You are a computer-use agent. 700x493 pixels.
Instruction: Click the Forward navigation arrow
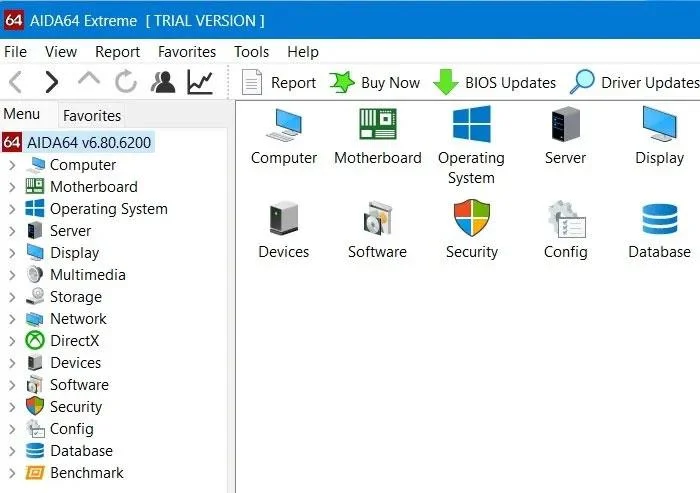point(51,82)
